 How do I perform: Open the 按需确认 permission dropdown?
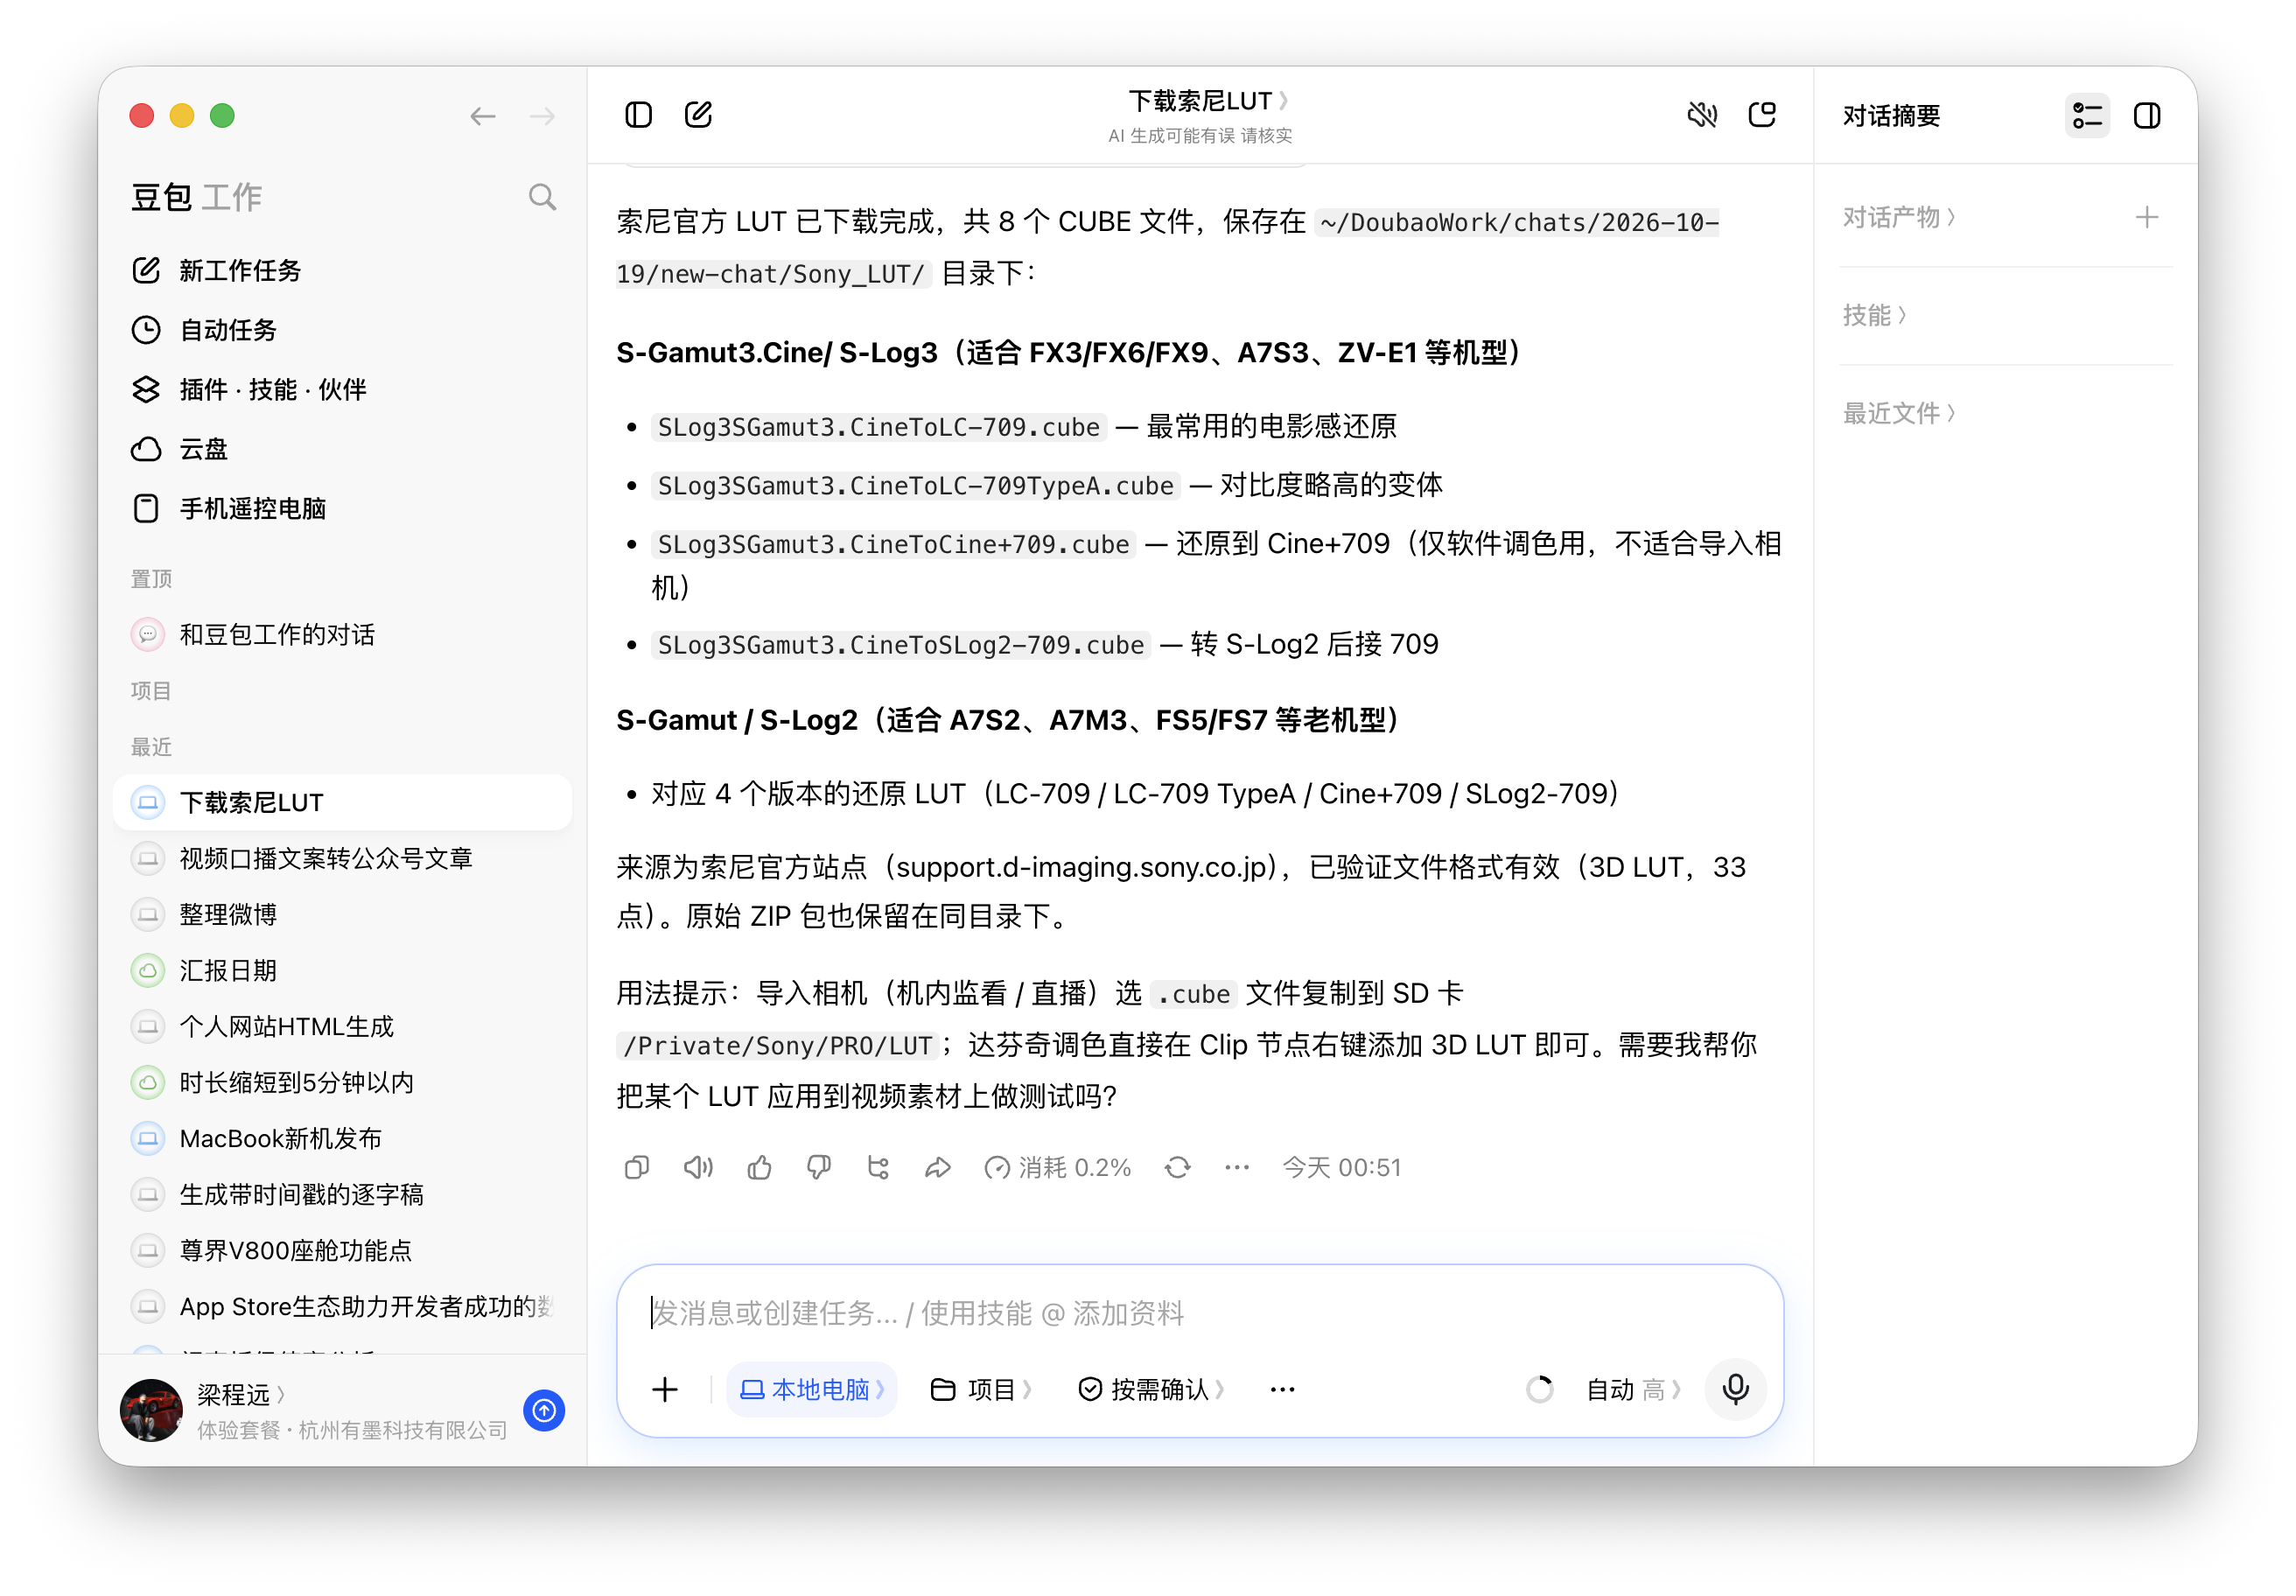[x=1151, y=1389]
